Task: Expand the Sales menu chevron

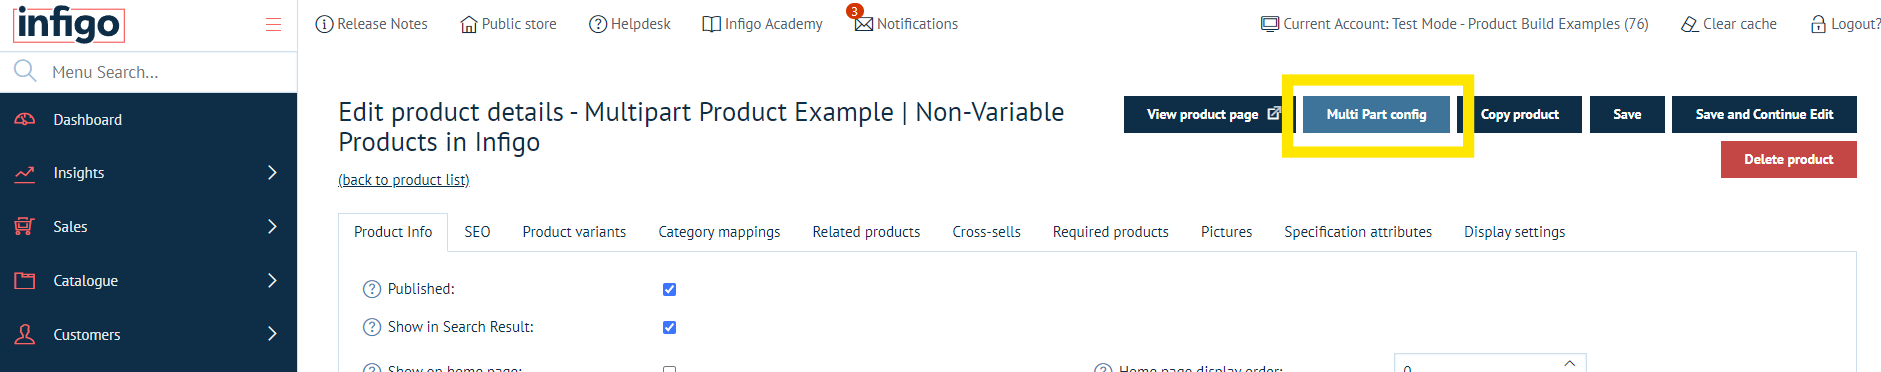Action: 272,227
